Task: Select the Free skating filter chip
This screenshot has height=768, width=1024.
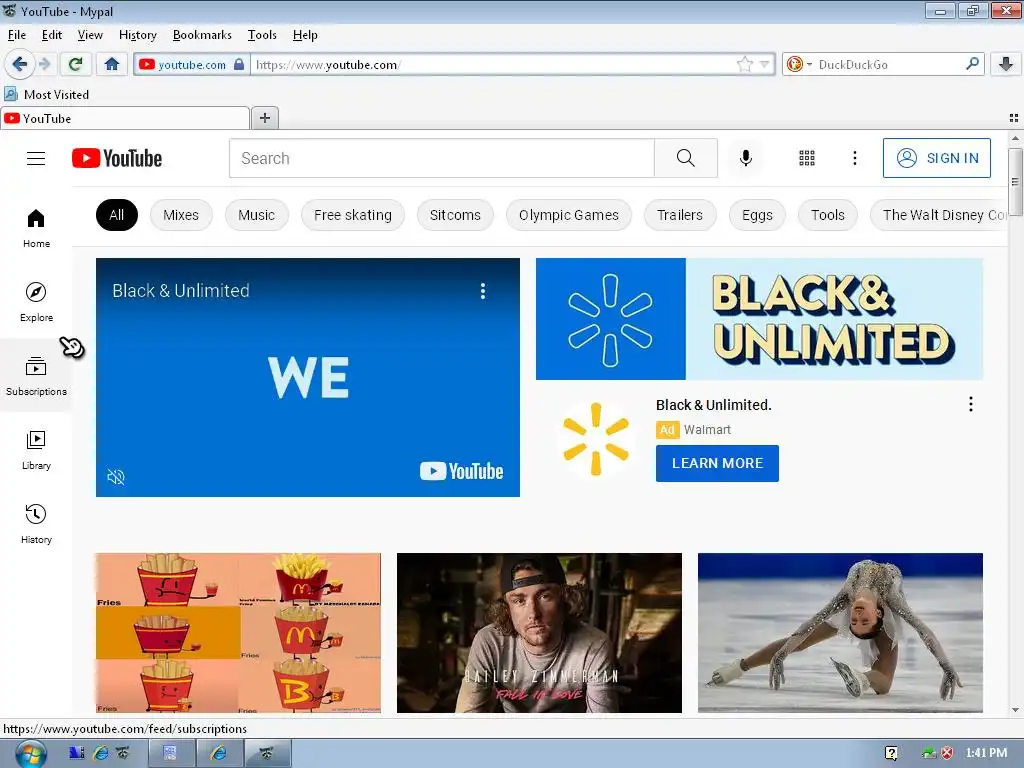Action: [353, 215]
